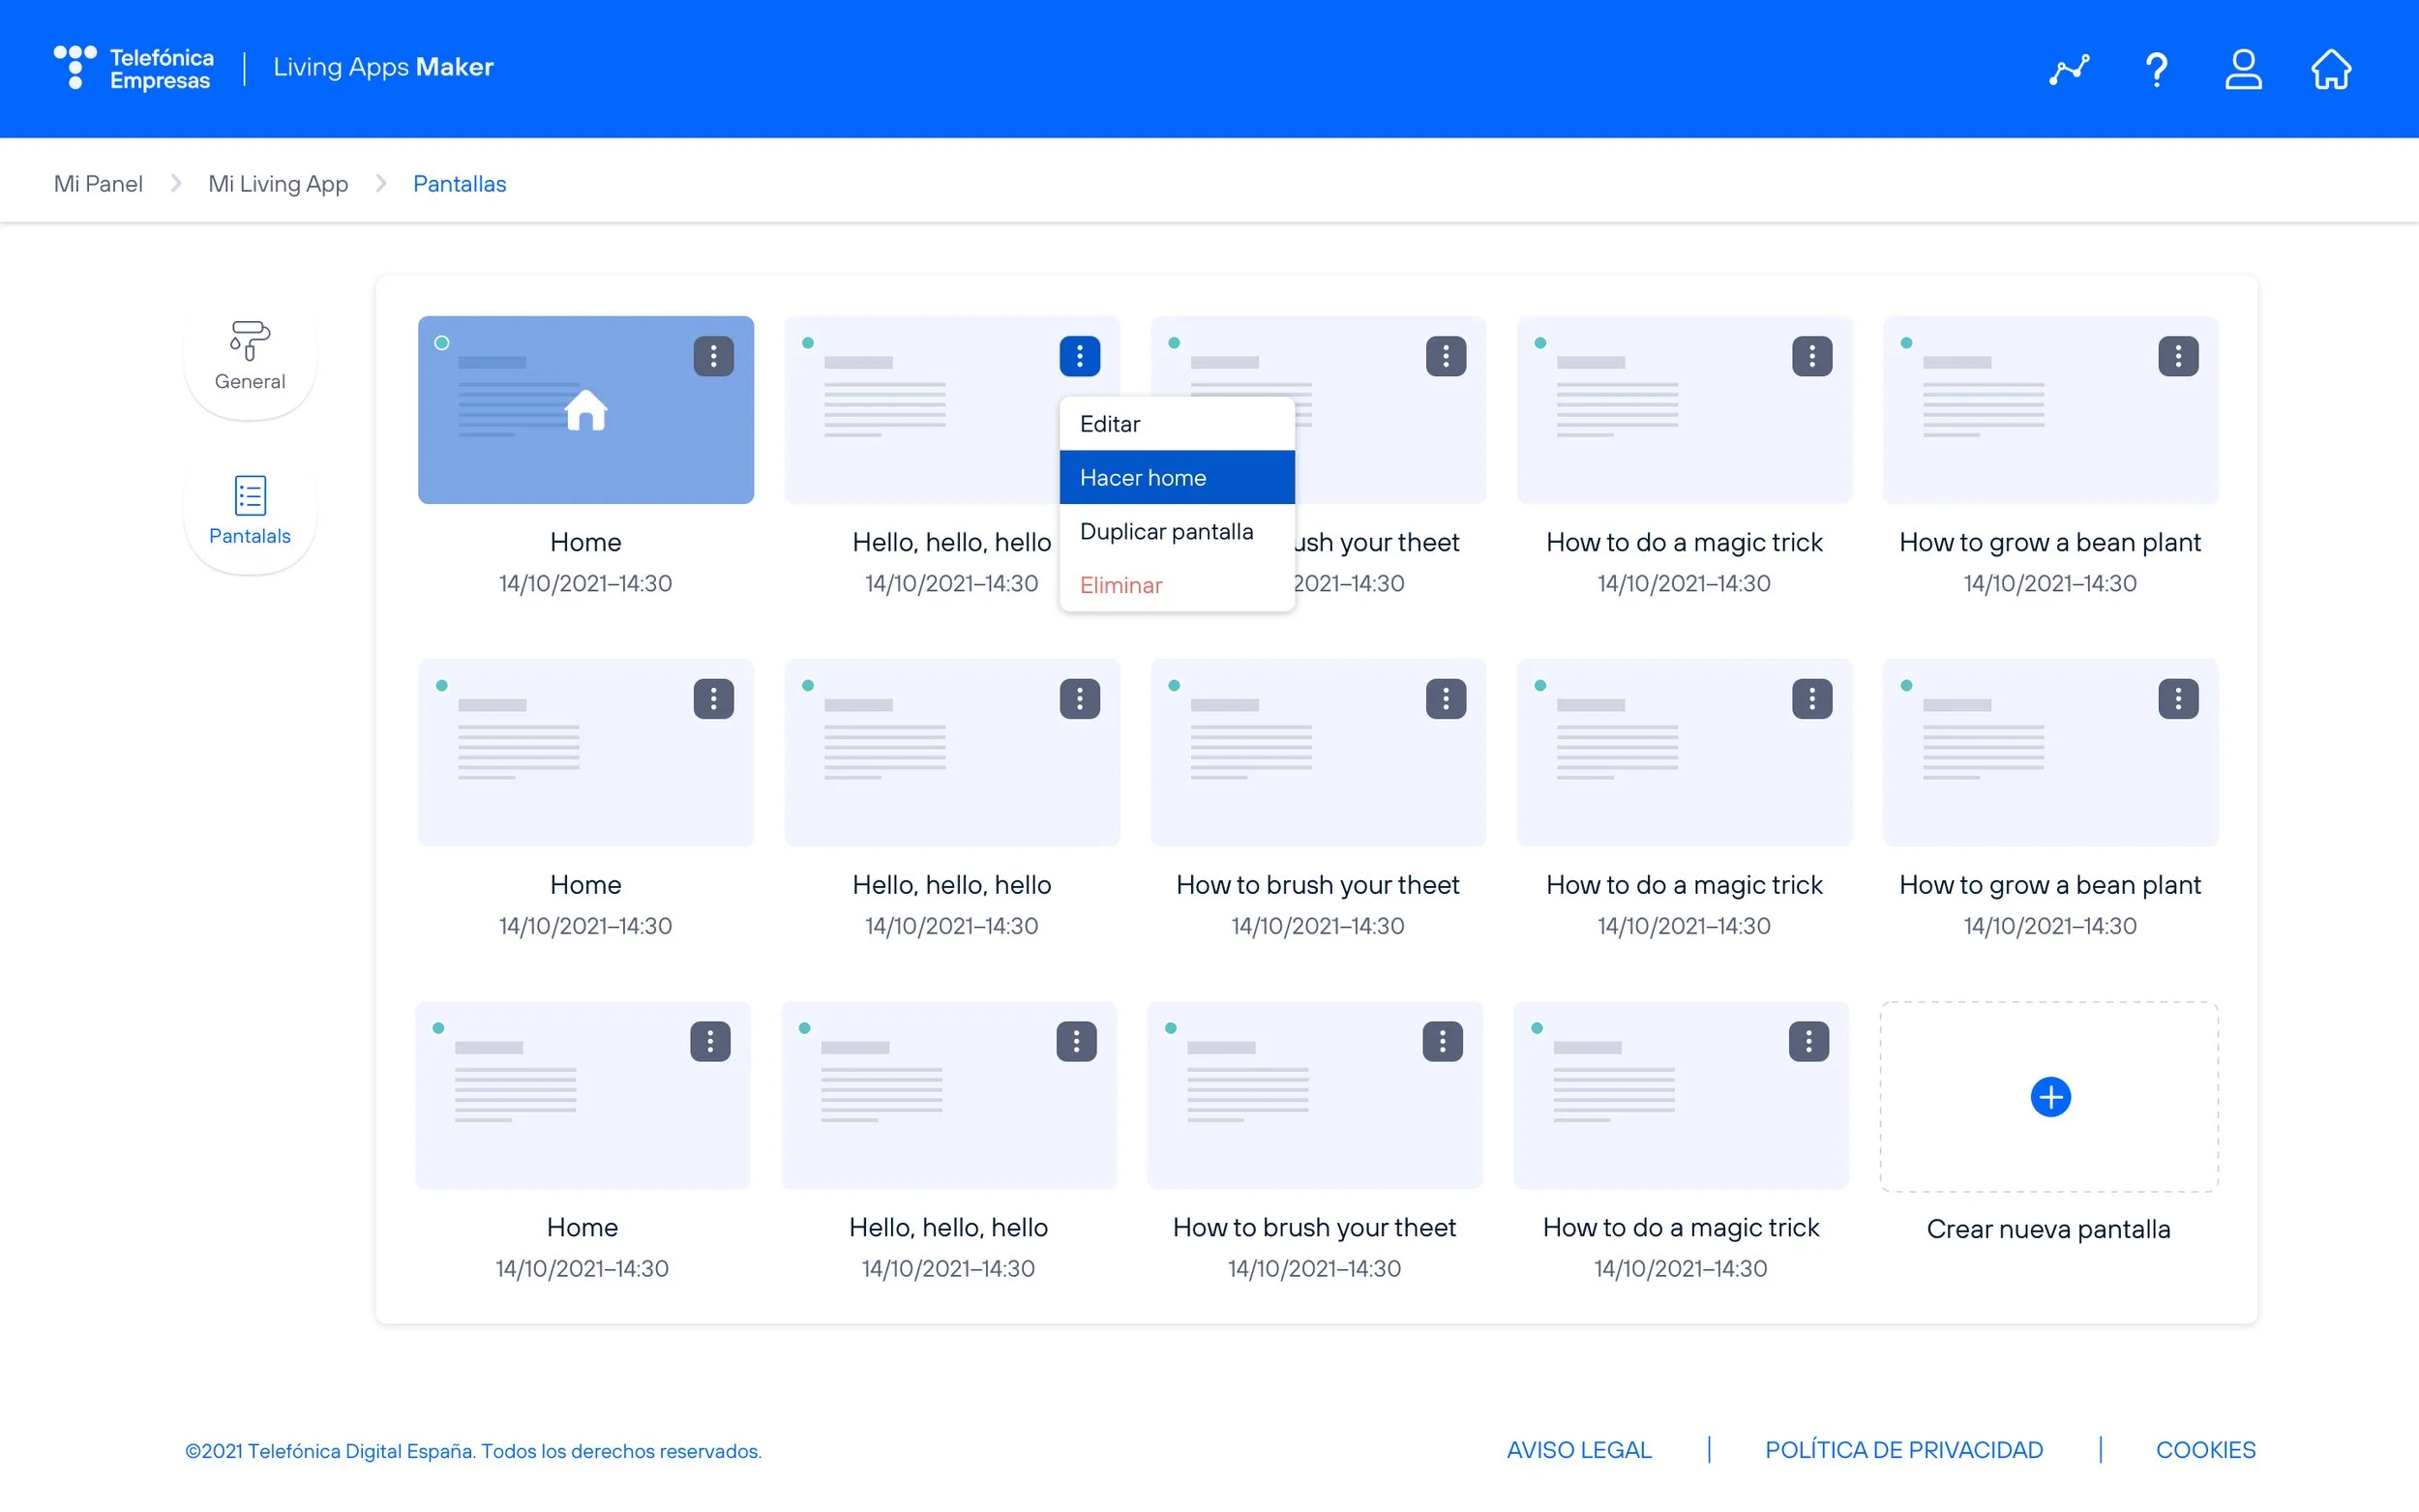This screenshot has height=1512, width=2419.
Task: Open the COOKIES link in the footer
Action: pos(2206,1449)
